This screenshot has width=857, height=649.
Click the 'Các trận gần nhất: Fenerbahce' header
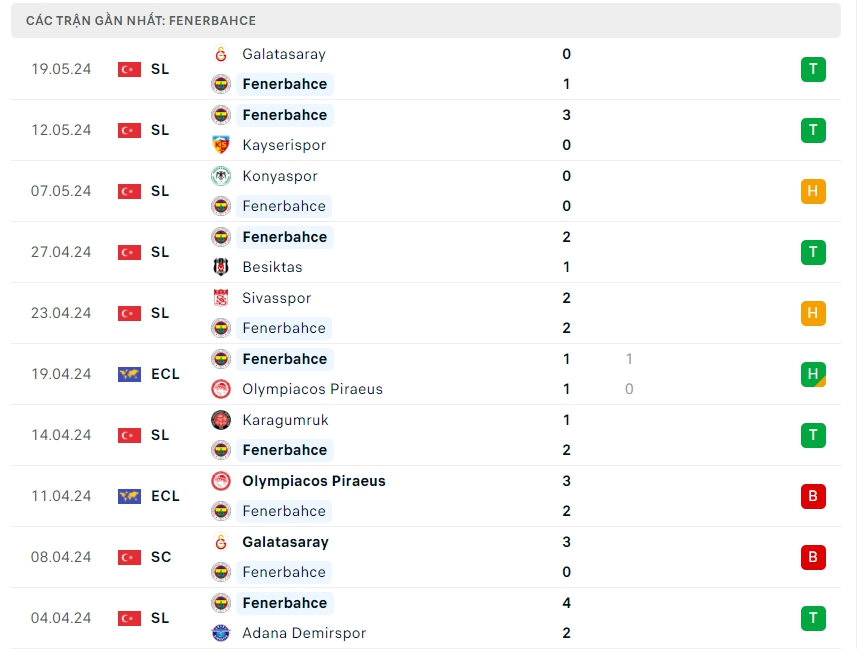pyautogui.click(x=141, y=20)
